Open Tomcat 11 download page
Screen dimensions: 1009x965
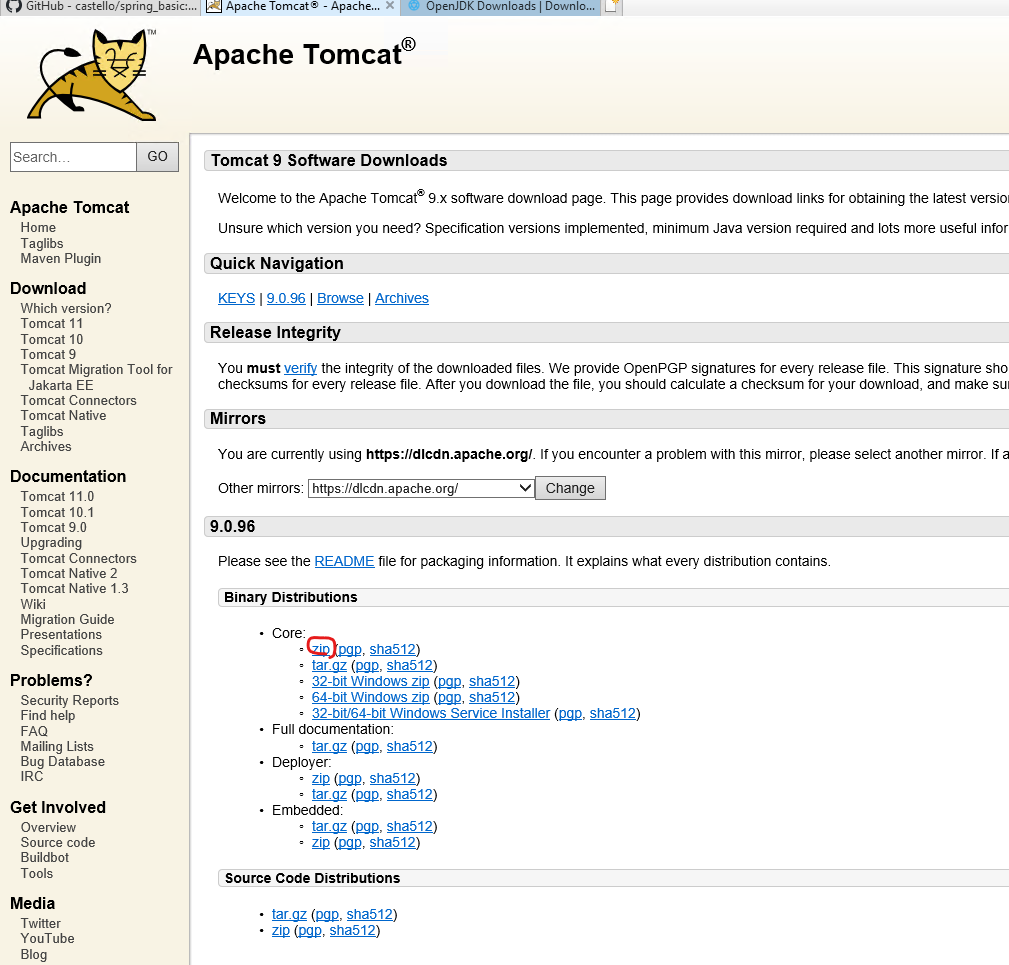(x=51, y=324)
